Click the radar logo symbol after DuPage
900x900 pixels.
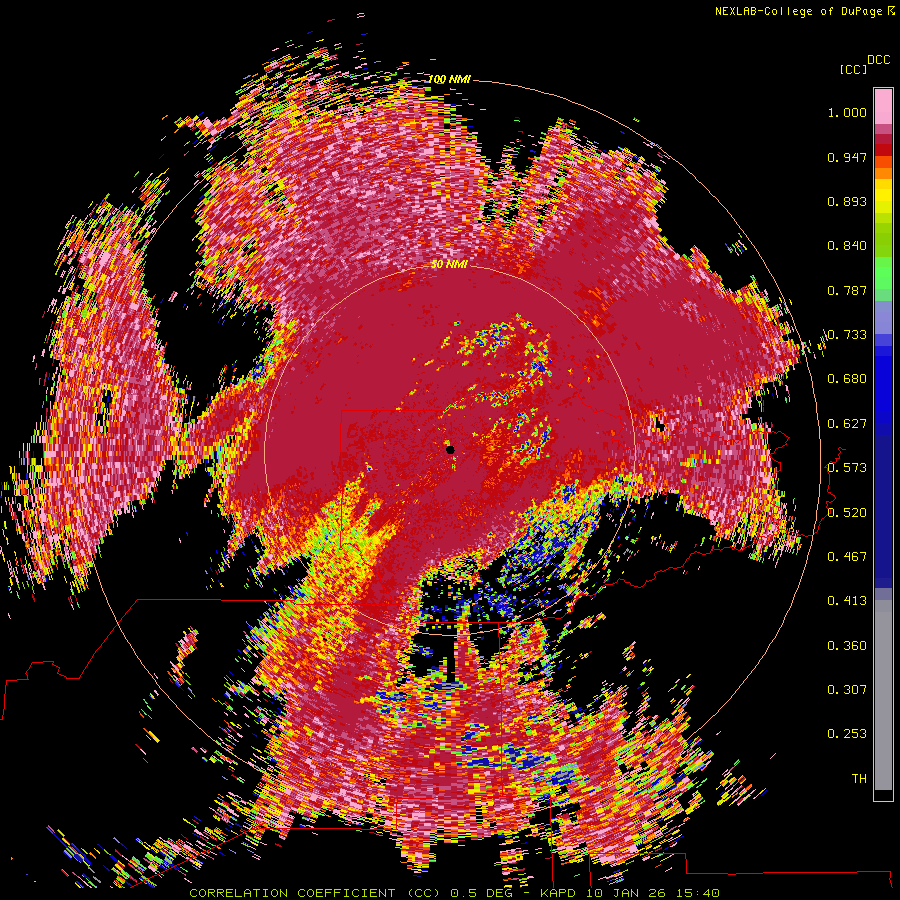891,11
